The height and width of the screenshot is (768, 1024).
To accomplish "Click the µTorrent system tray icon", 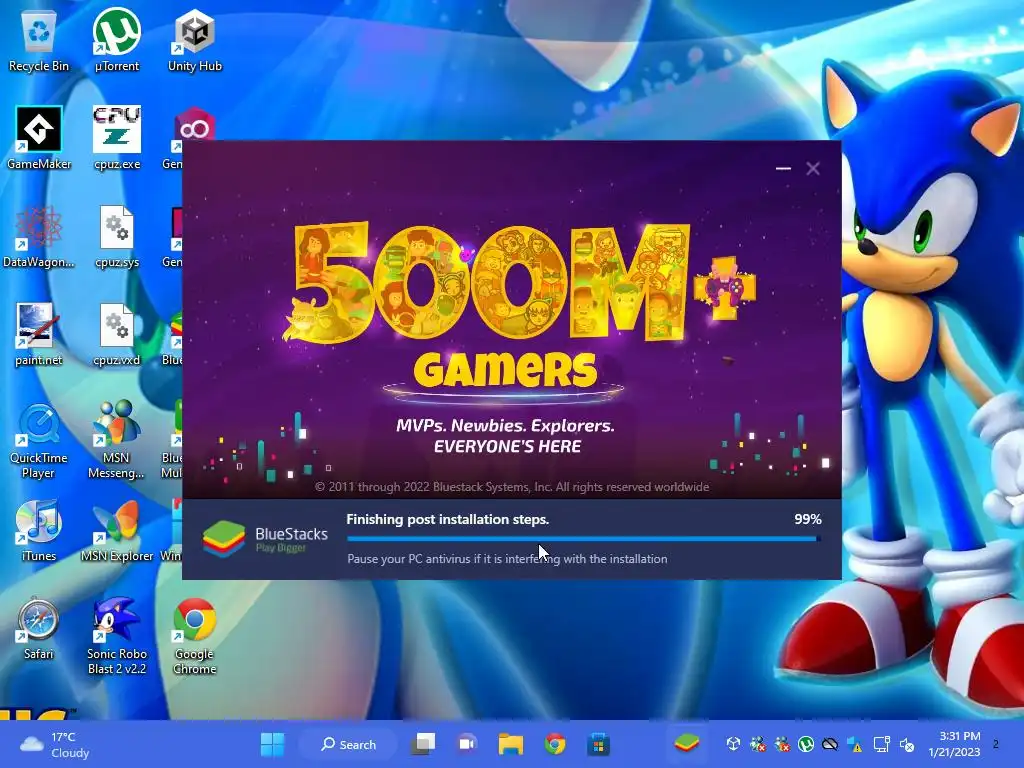I will click(807, 744).
